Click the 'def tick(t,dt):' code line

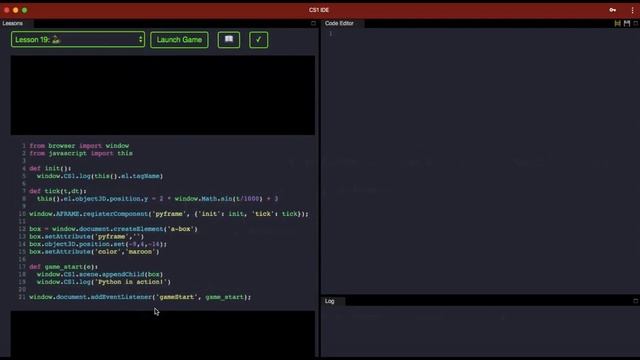58,191
